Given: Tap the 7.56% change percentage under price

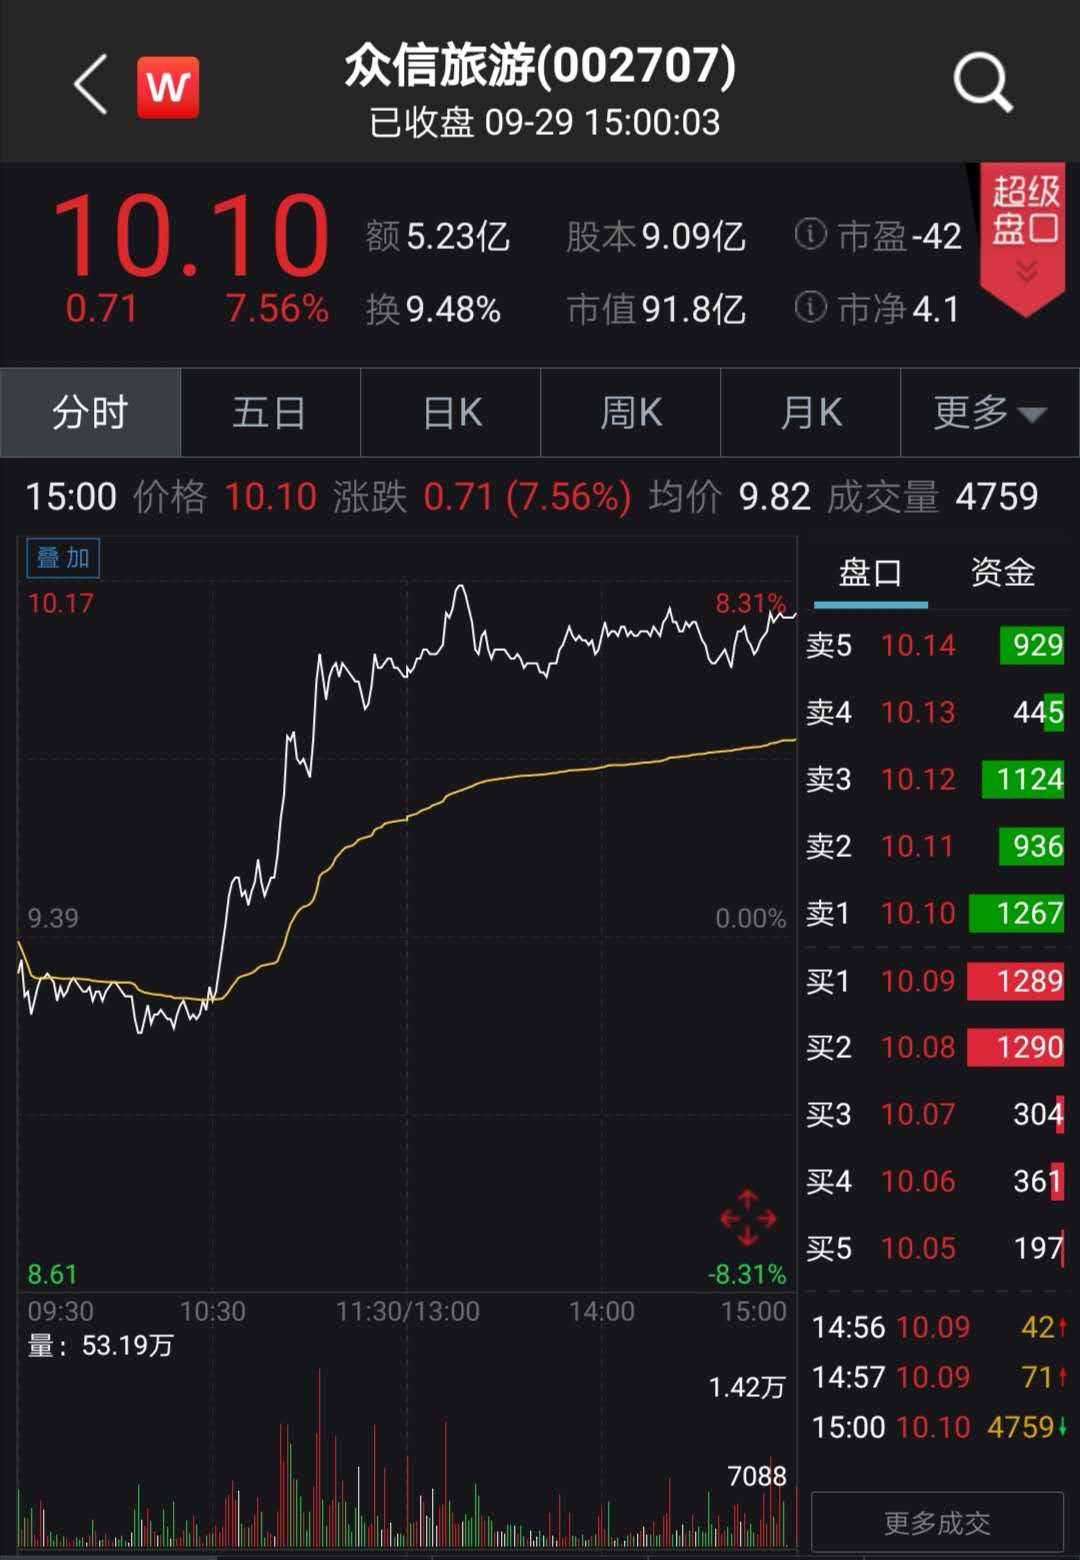Looking at the screenshot, I should coord(277,309).
